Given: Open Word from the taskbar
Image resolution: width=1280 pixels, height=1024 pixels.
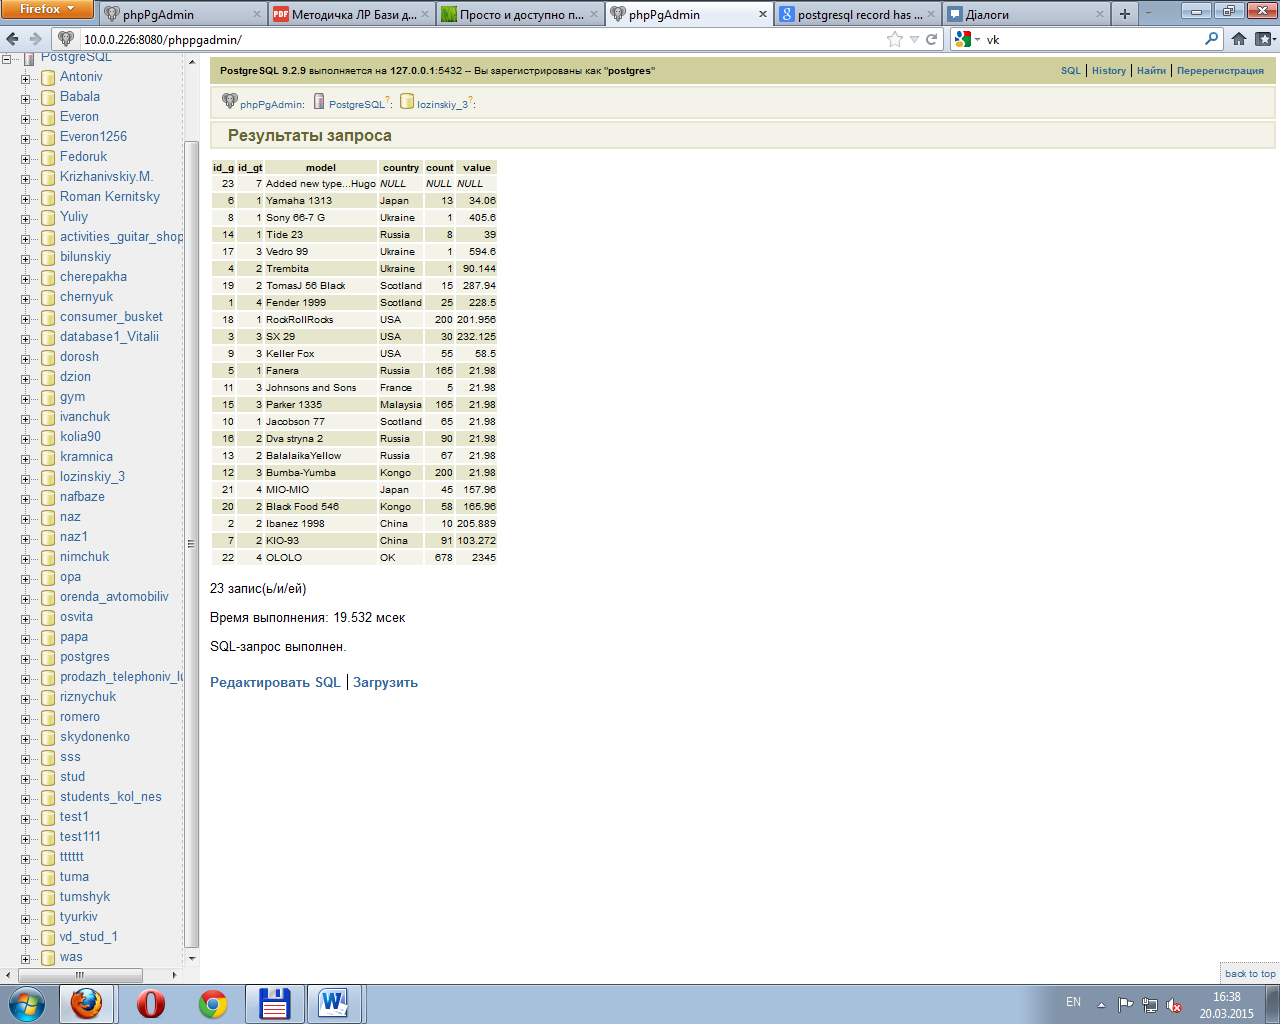Looking at the screenshot, I should (x=334, y=1004).
